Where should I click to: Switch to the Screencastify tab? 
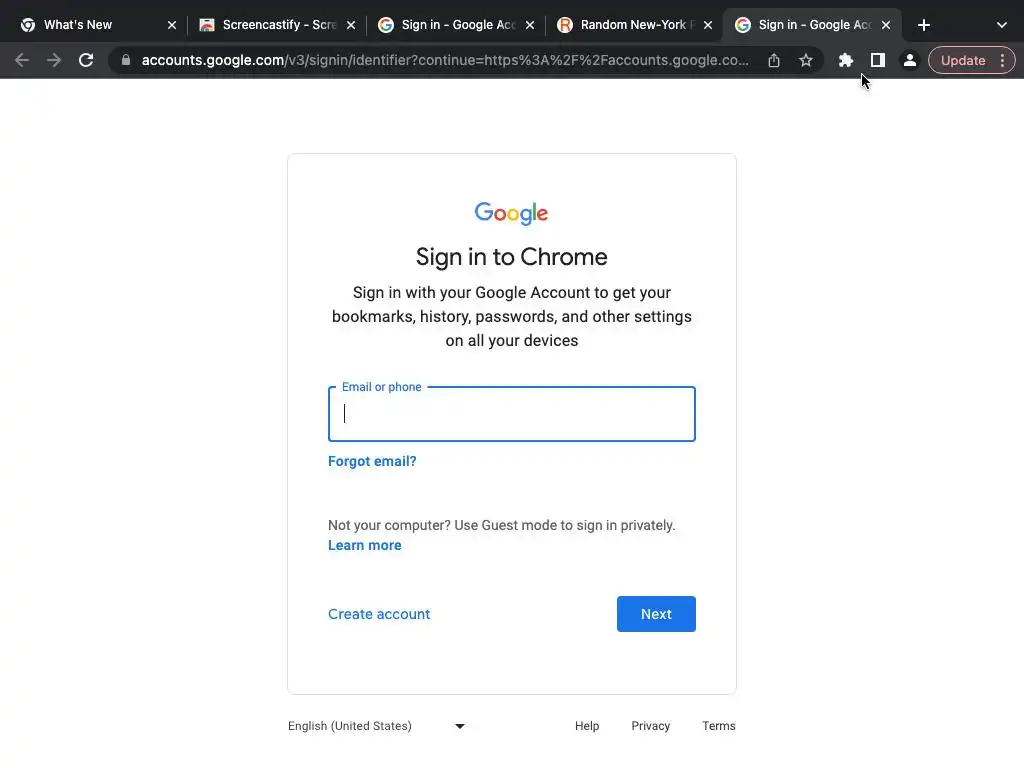click(270, 25)
